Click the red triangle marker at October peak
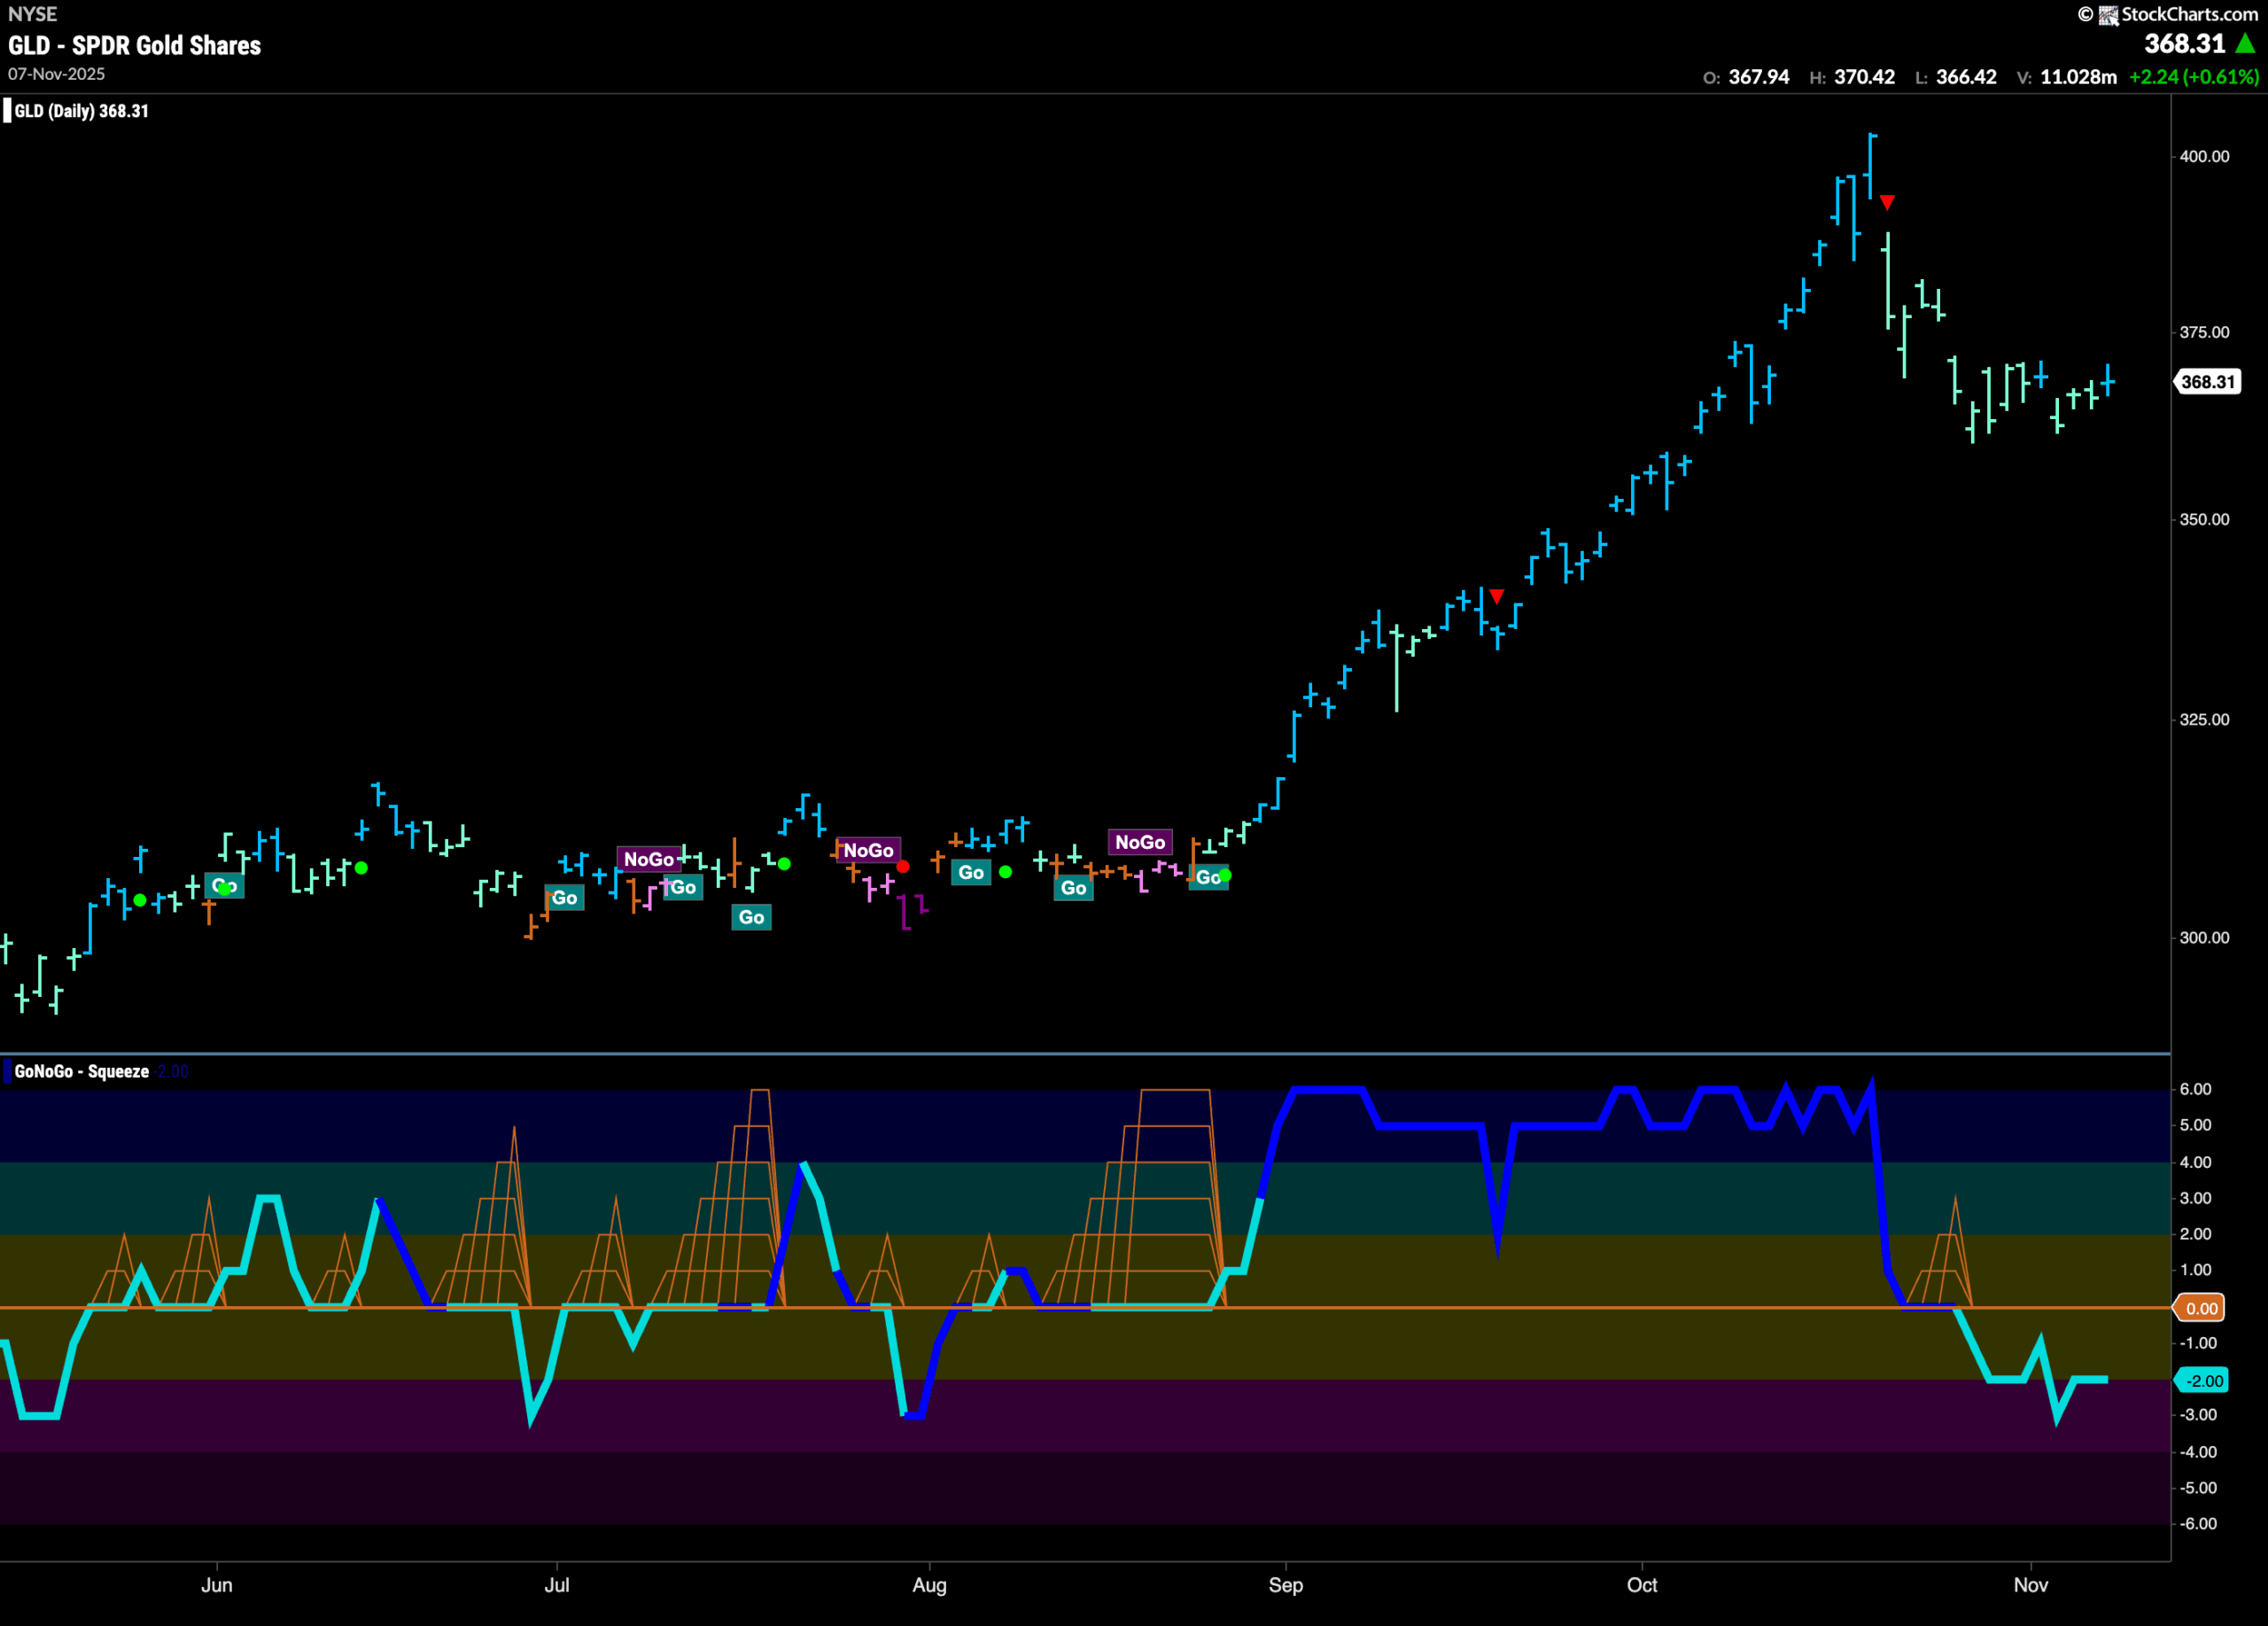Screen dimensions: 2268x1626 (x=1887, y=203)
